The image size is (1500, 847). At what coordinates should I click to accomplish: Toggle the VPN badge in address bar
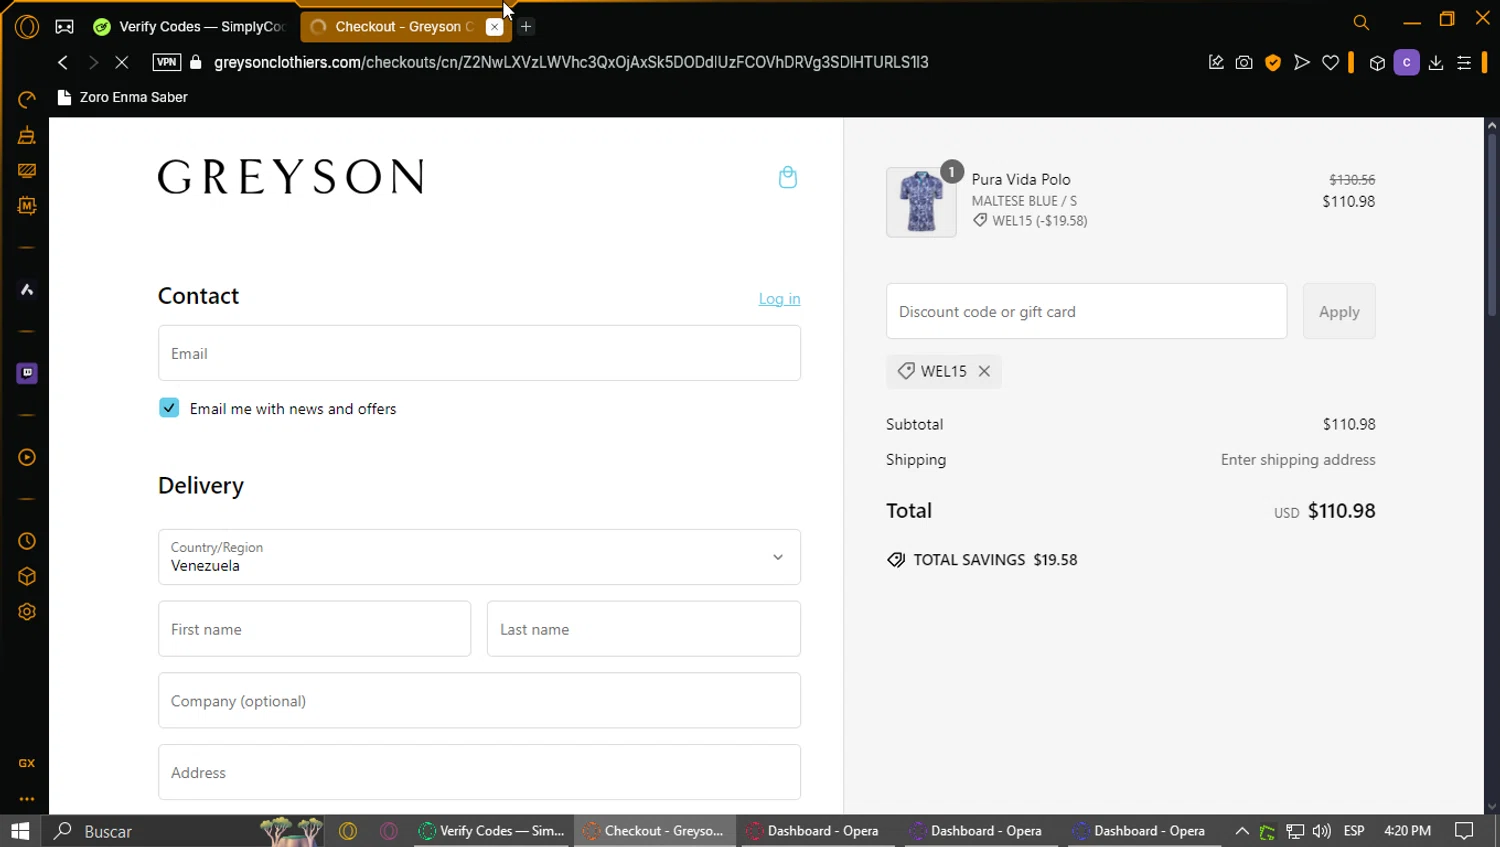tap(166, 62)
